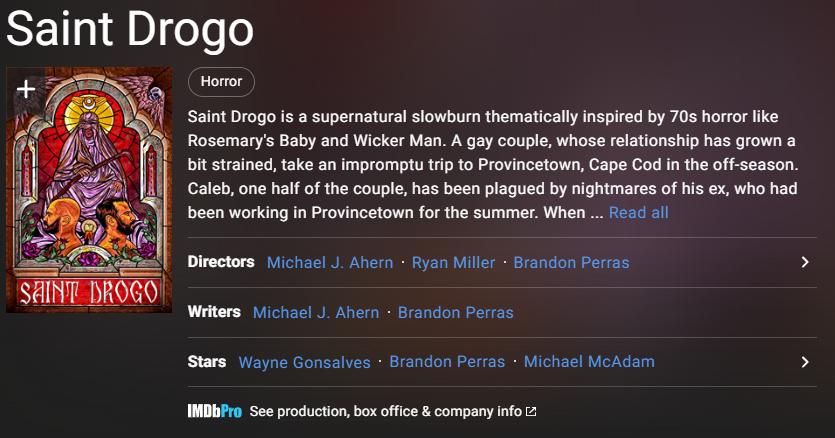Click the Stars label link
835x438 pixels.
coord(206,362)
